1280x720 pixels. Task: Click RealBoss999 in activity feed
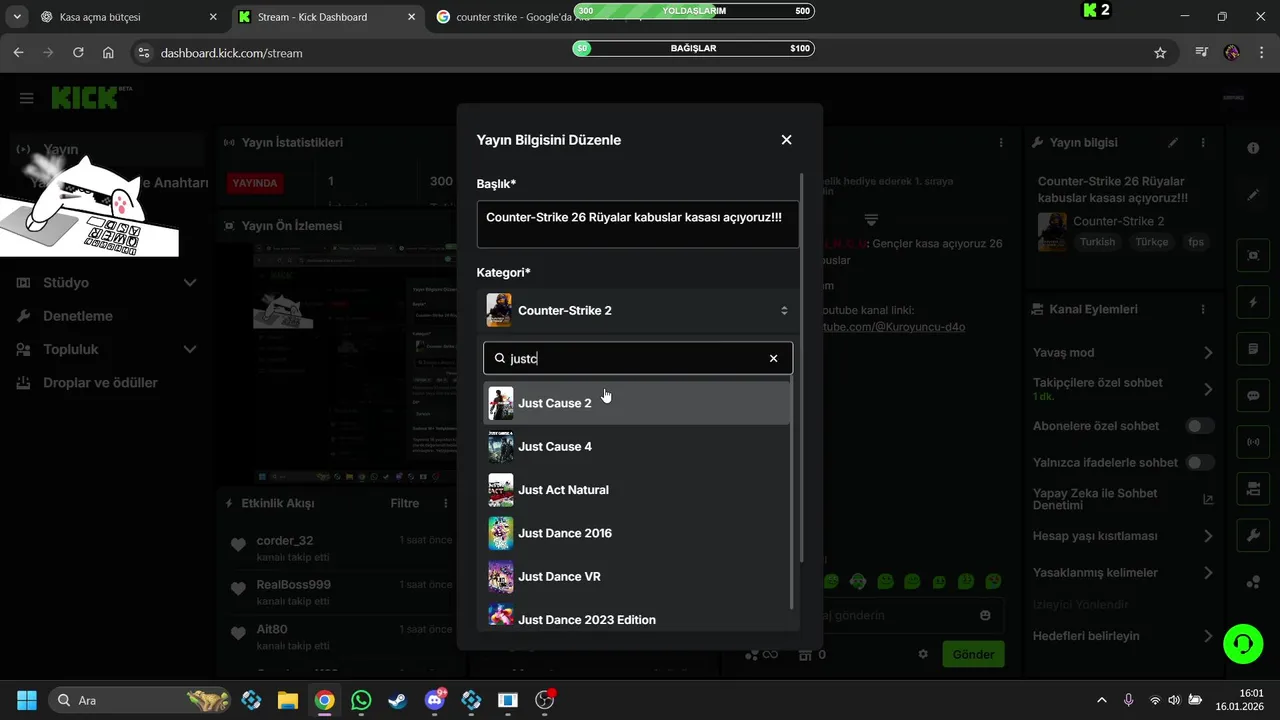pos(293,585)
